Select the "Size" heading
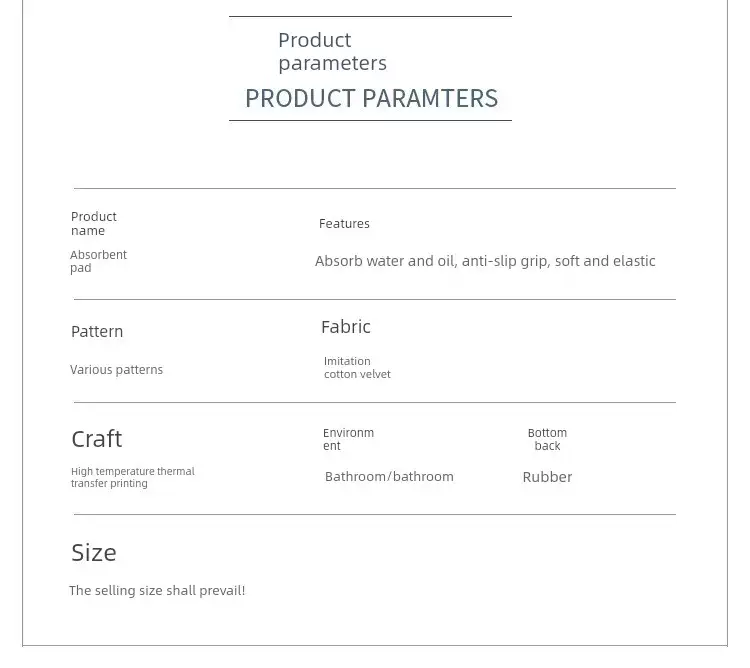Screen dimensions: 750x668 click(94, 552)
